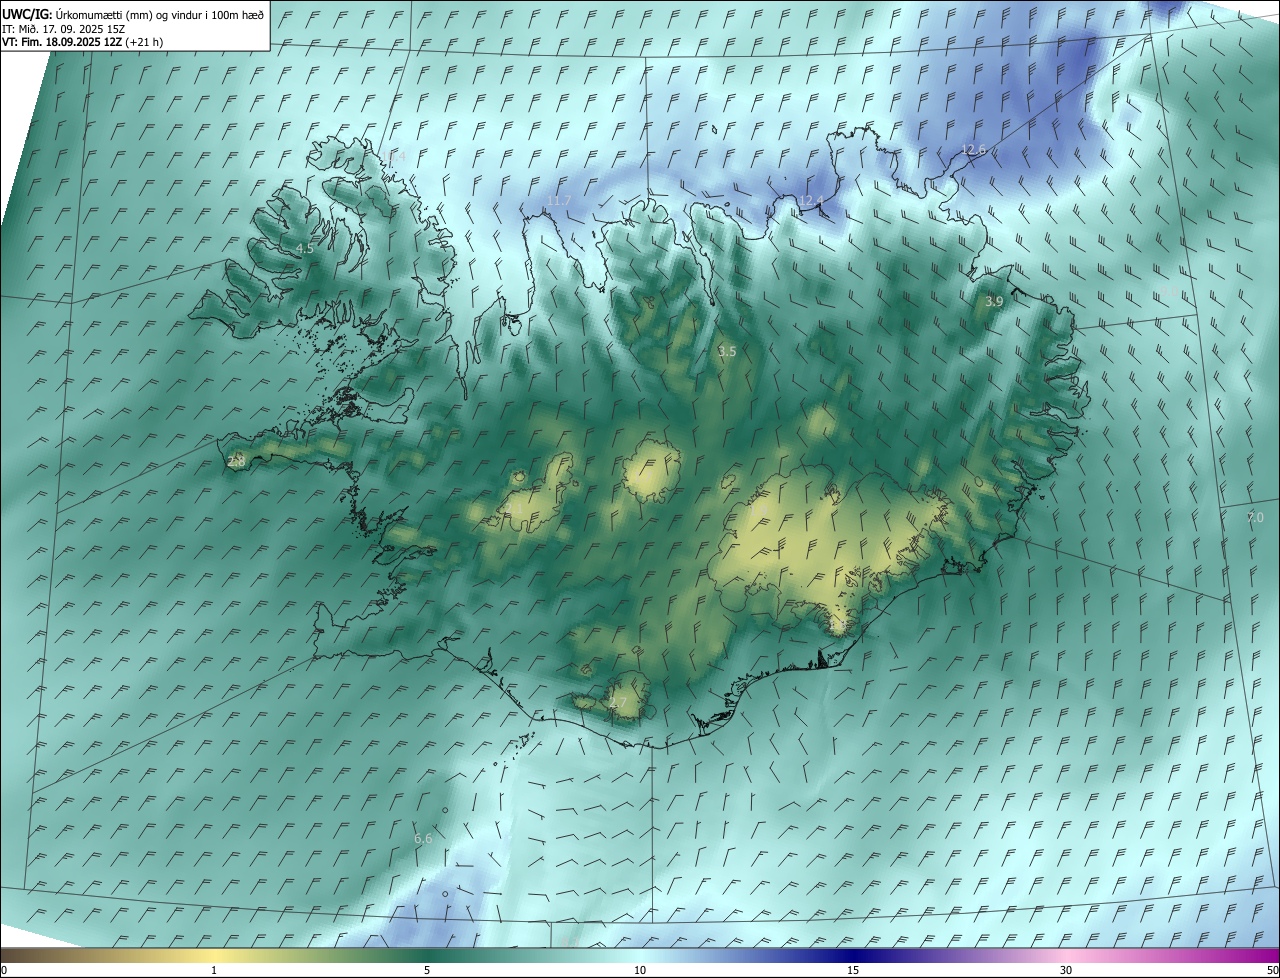
Task: Click the 12.6 value label in the northeast
Action: (x=973, y=149)
